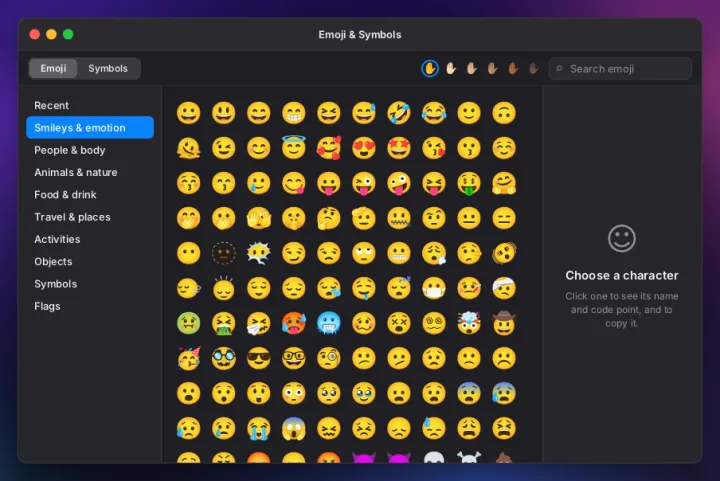Pick the zipper-mouth face emoji
Screen dimensions: 720x481
[399, 218]
